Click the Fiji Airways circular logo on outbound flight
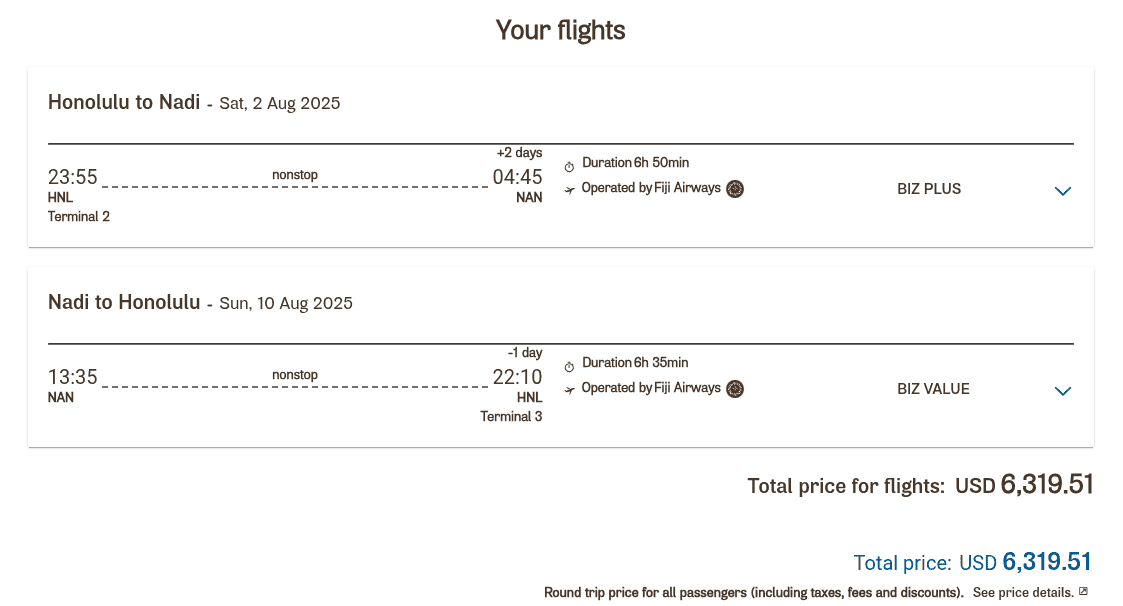 point(735,188)
